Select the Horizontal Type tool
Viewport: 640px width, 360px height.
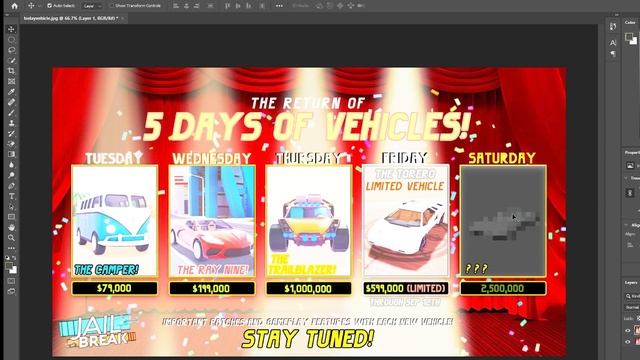pos(11,196)
